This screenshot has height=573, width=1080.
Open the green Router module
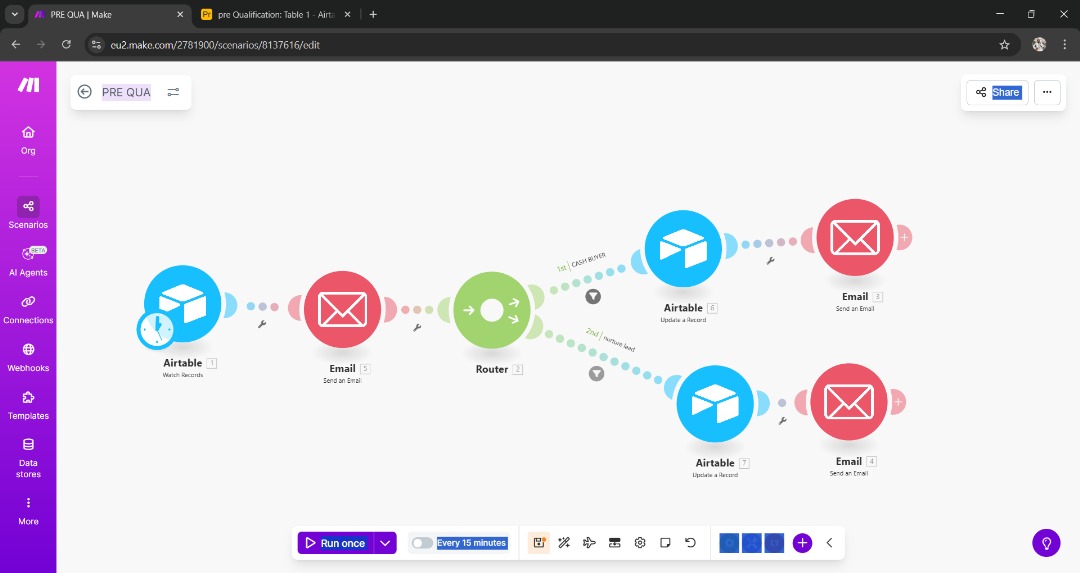[492, 310]
